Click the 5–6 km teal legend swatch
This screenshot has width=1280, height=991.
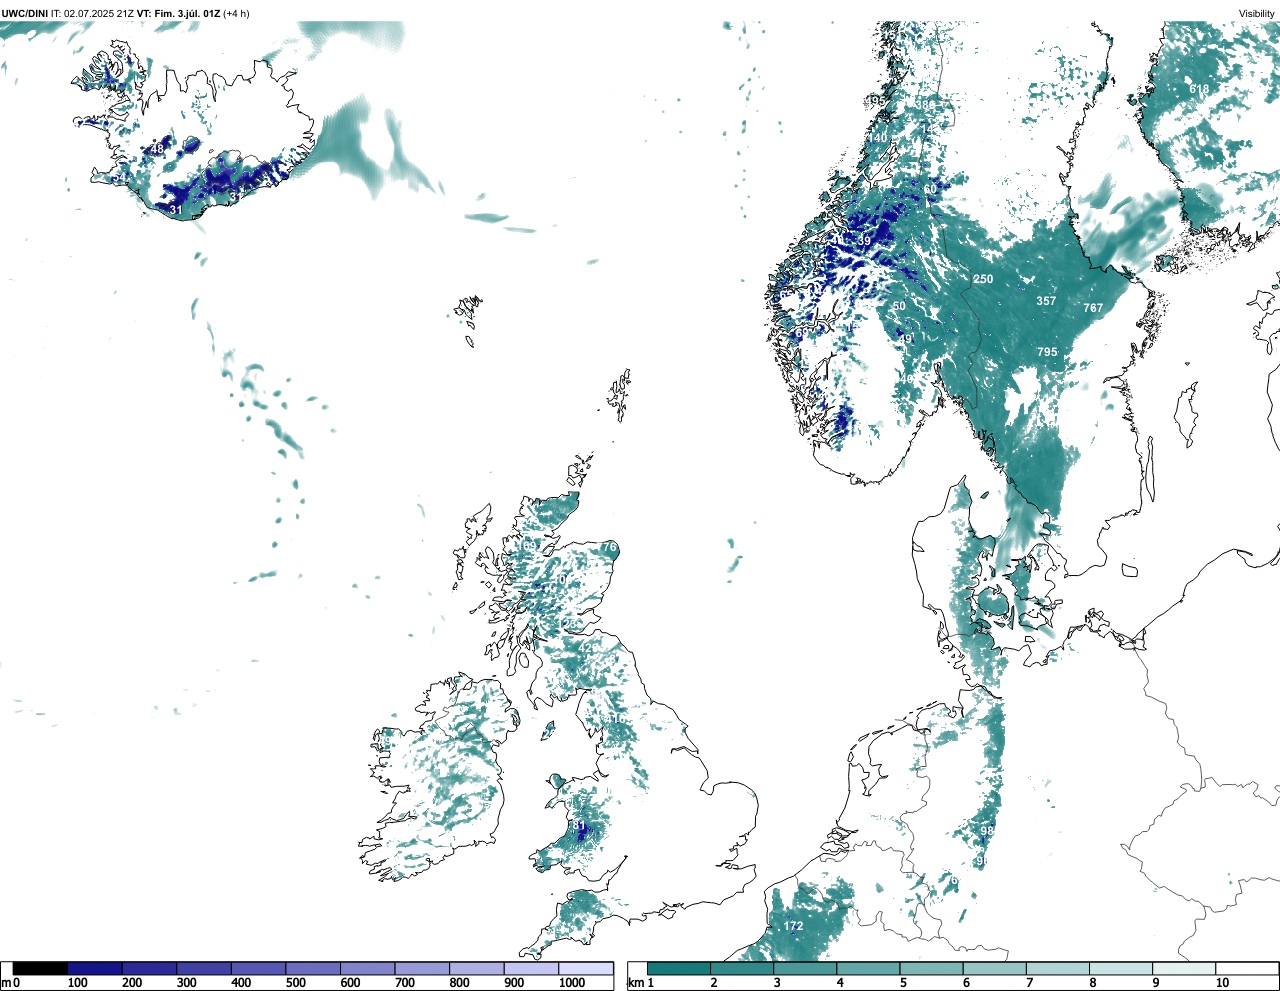[932, 968]
